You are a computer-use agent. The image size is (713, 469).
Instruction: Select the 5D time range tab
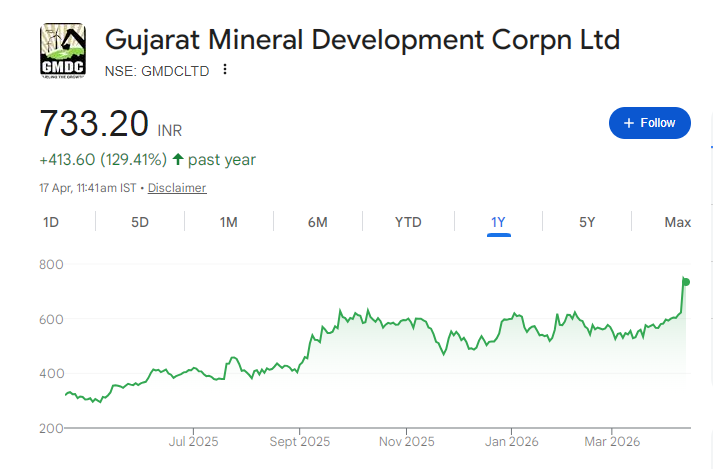pyautogui.click(x=140, y=222)
